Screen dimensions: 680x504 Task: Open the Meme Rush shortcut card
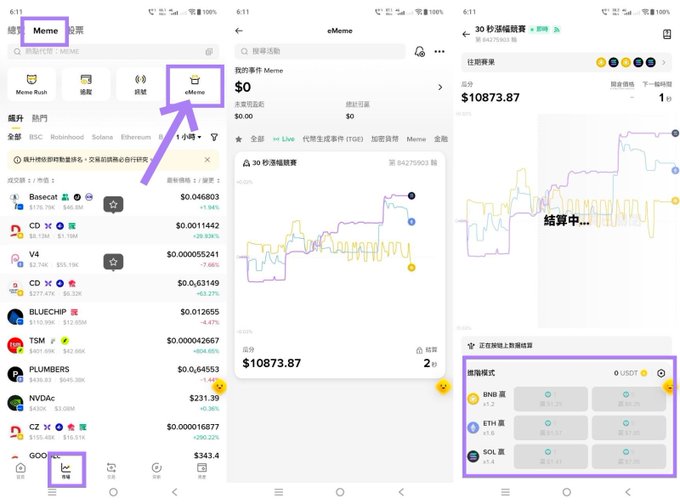pos(31,84)
